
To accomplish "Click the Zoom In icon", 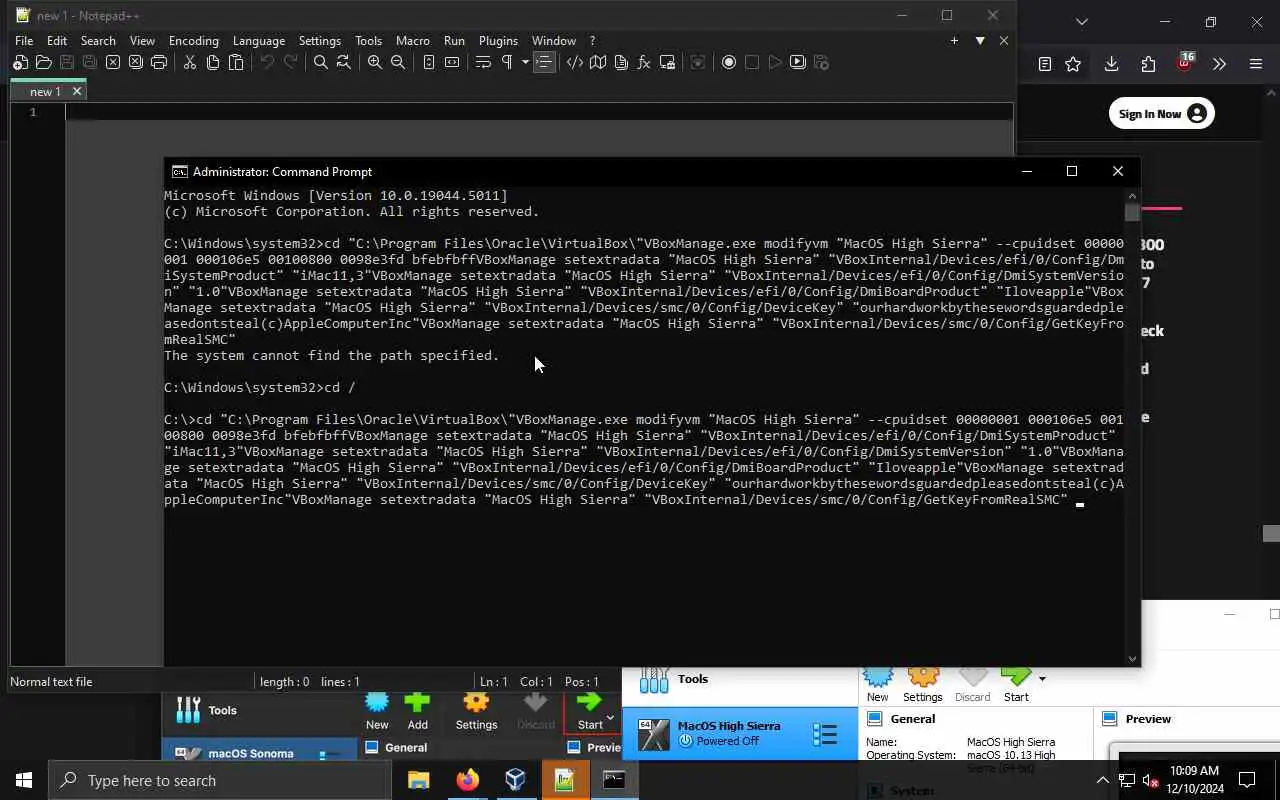I will 374,62.
